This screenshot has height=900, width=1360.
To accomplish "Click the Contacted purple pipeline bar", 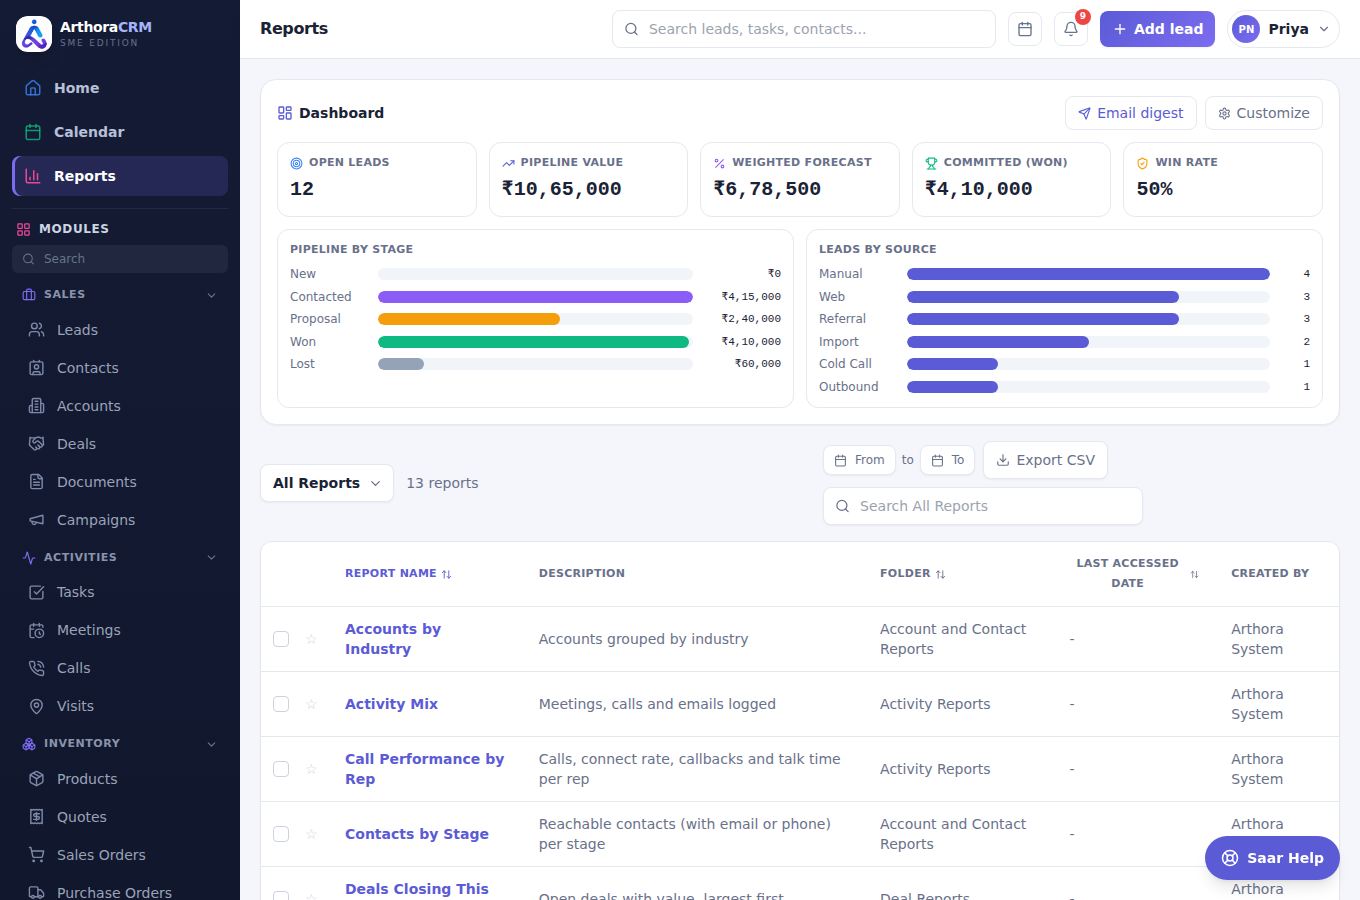I will [535, 297].
